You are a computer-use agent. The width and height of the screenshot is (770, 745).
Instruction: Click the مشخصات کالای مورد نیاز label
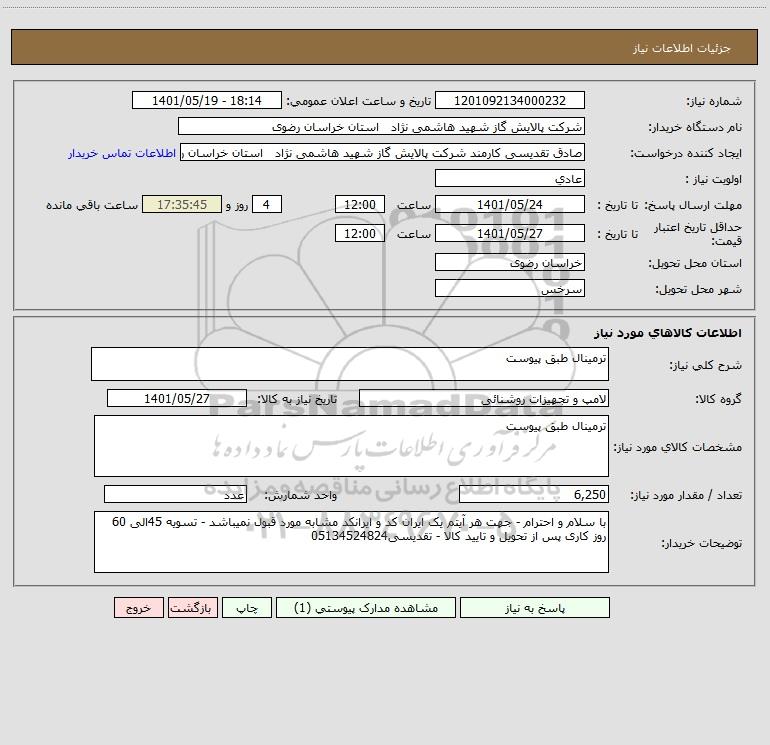pyautogui.click(x=678, y=447)
